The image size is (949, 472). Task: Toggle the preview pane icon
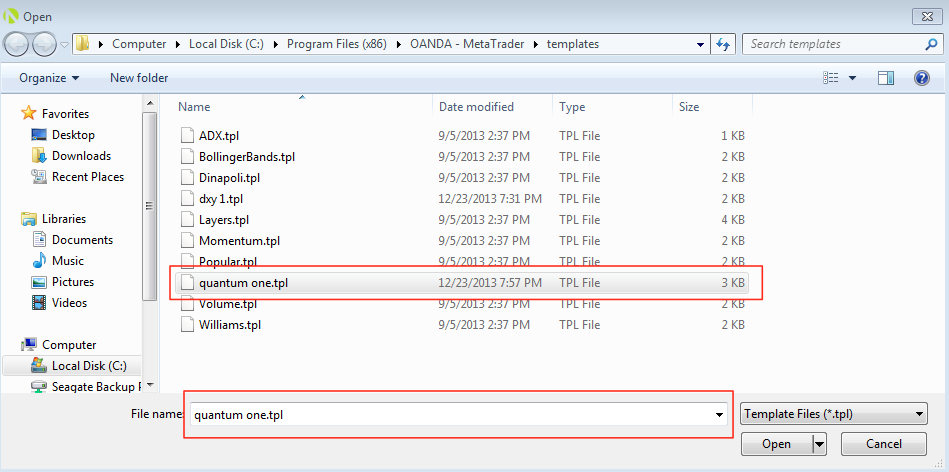pos(885,78)
